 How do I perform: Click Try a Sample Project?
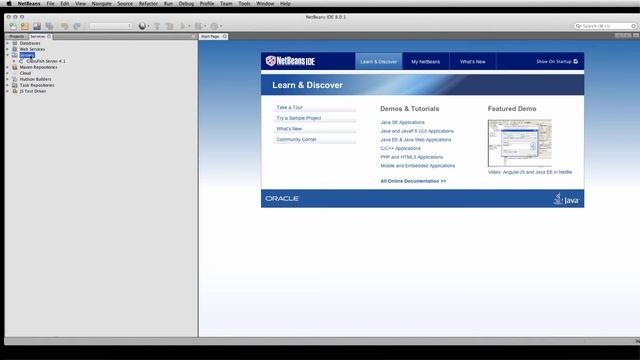299,118
